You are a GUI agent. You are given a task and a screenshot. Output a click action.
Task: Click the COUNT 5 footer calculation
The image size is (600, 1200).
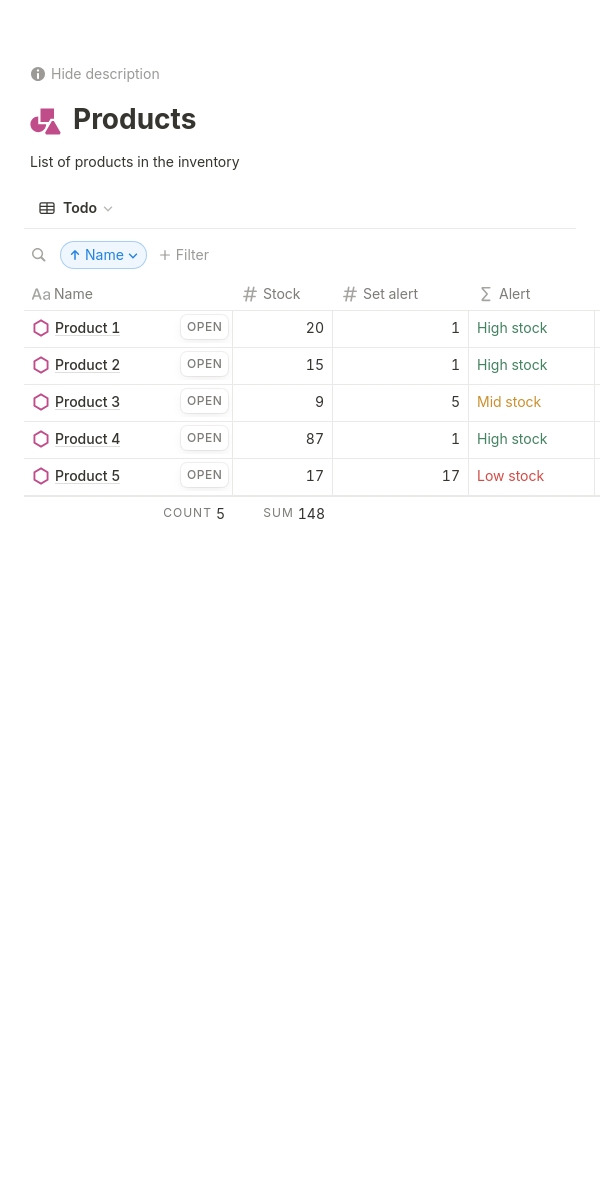pos(194,513)
